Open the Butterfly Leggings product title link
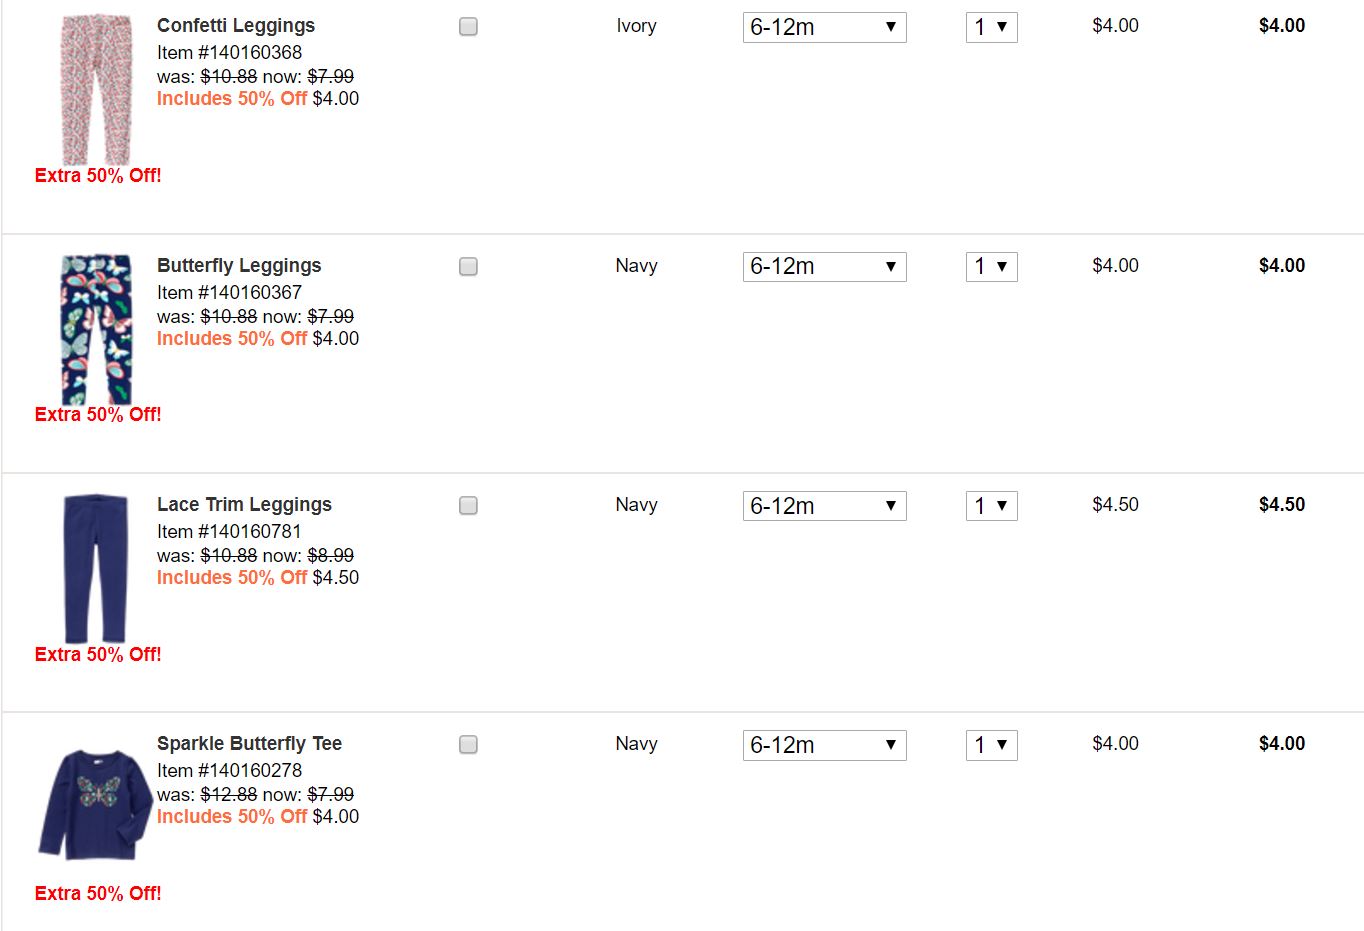Viewport: 1364px width, 931px height. tap(239, 265)
